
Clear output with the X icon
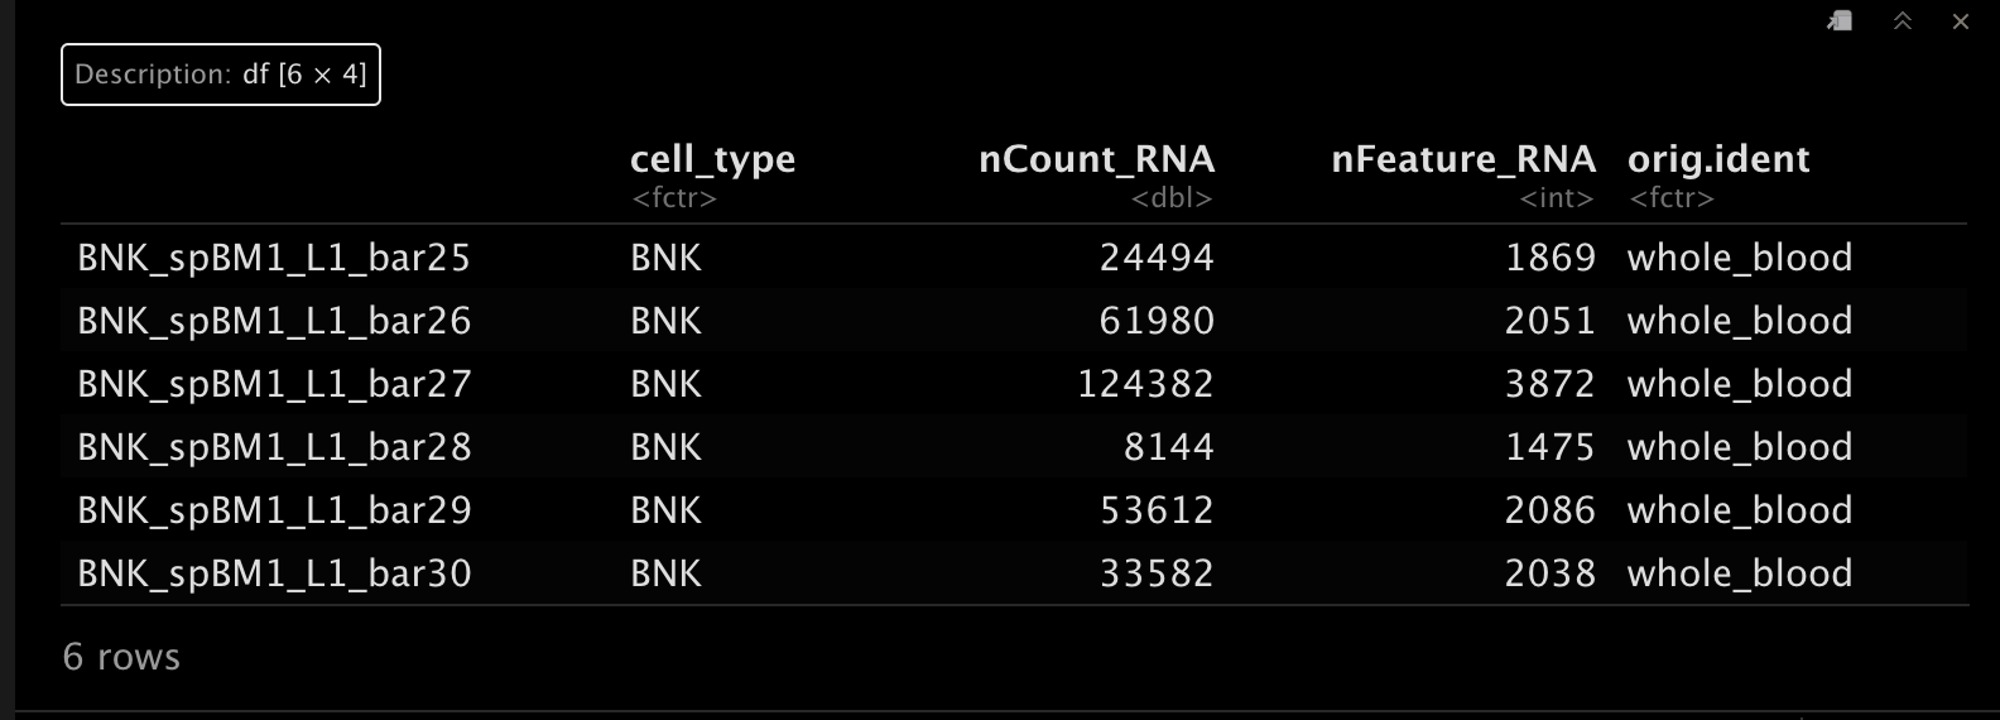[1961, 21]
